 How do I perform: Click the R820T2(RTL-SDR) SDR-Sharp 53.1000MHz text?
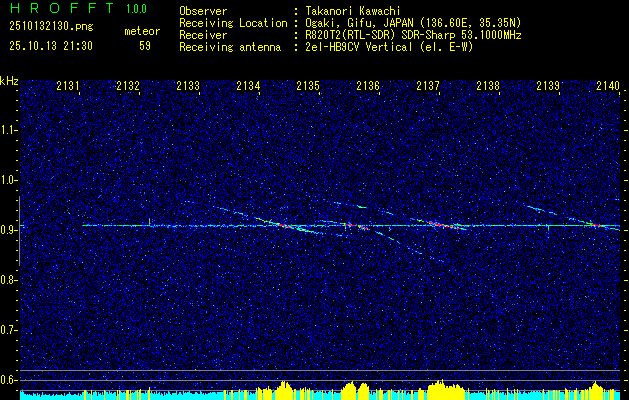(413, 35)
